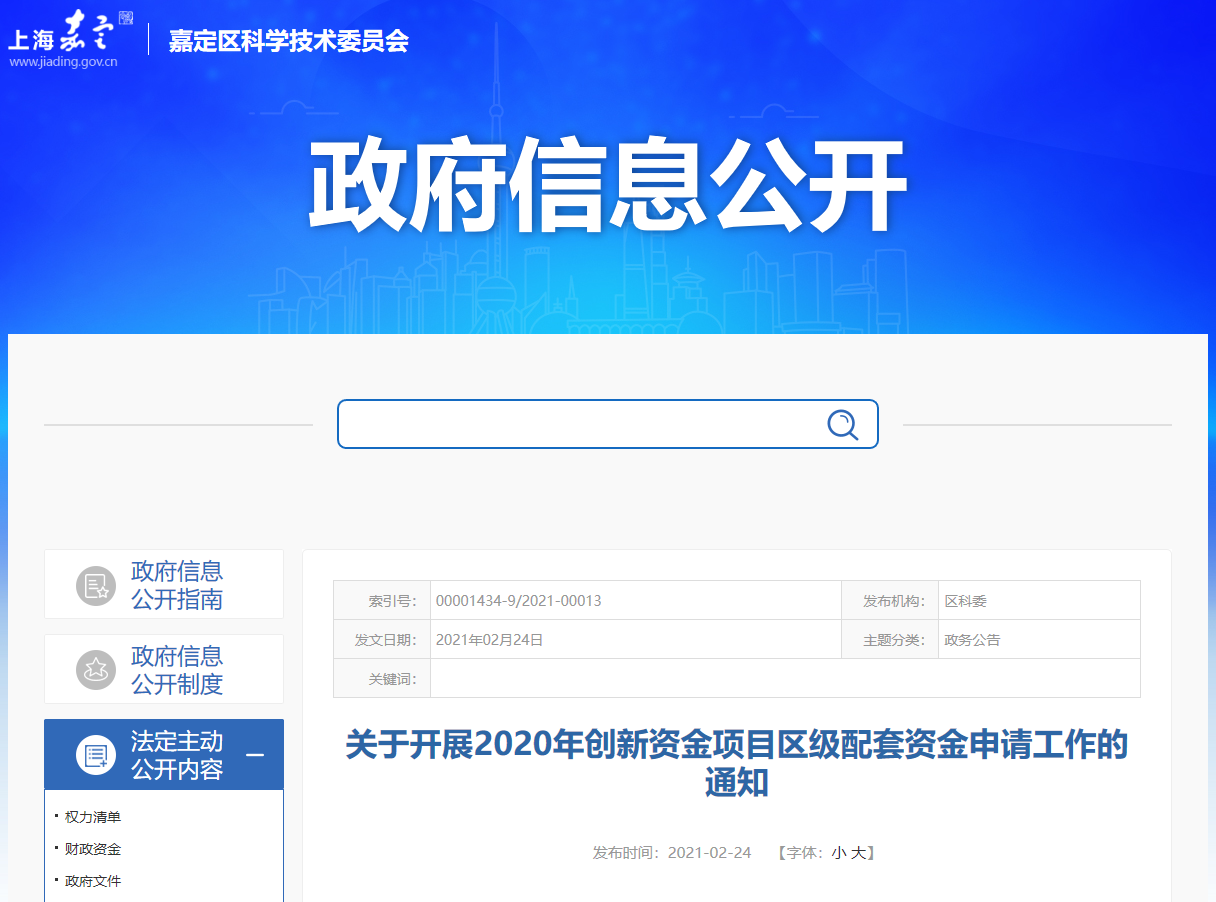
Task: Select index number 00001434-9/2021-00013
Action: tap(519, 601)
